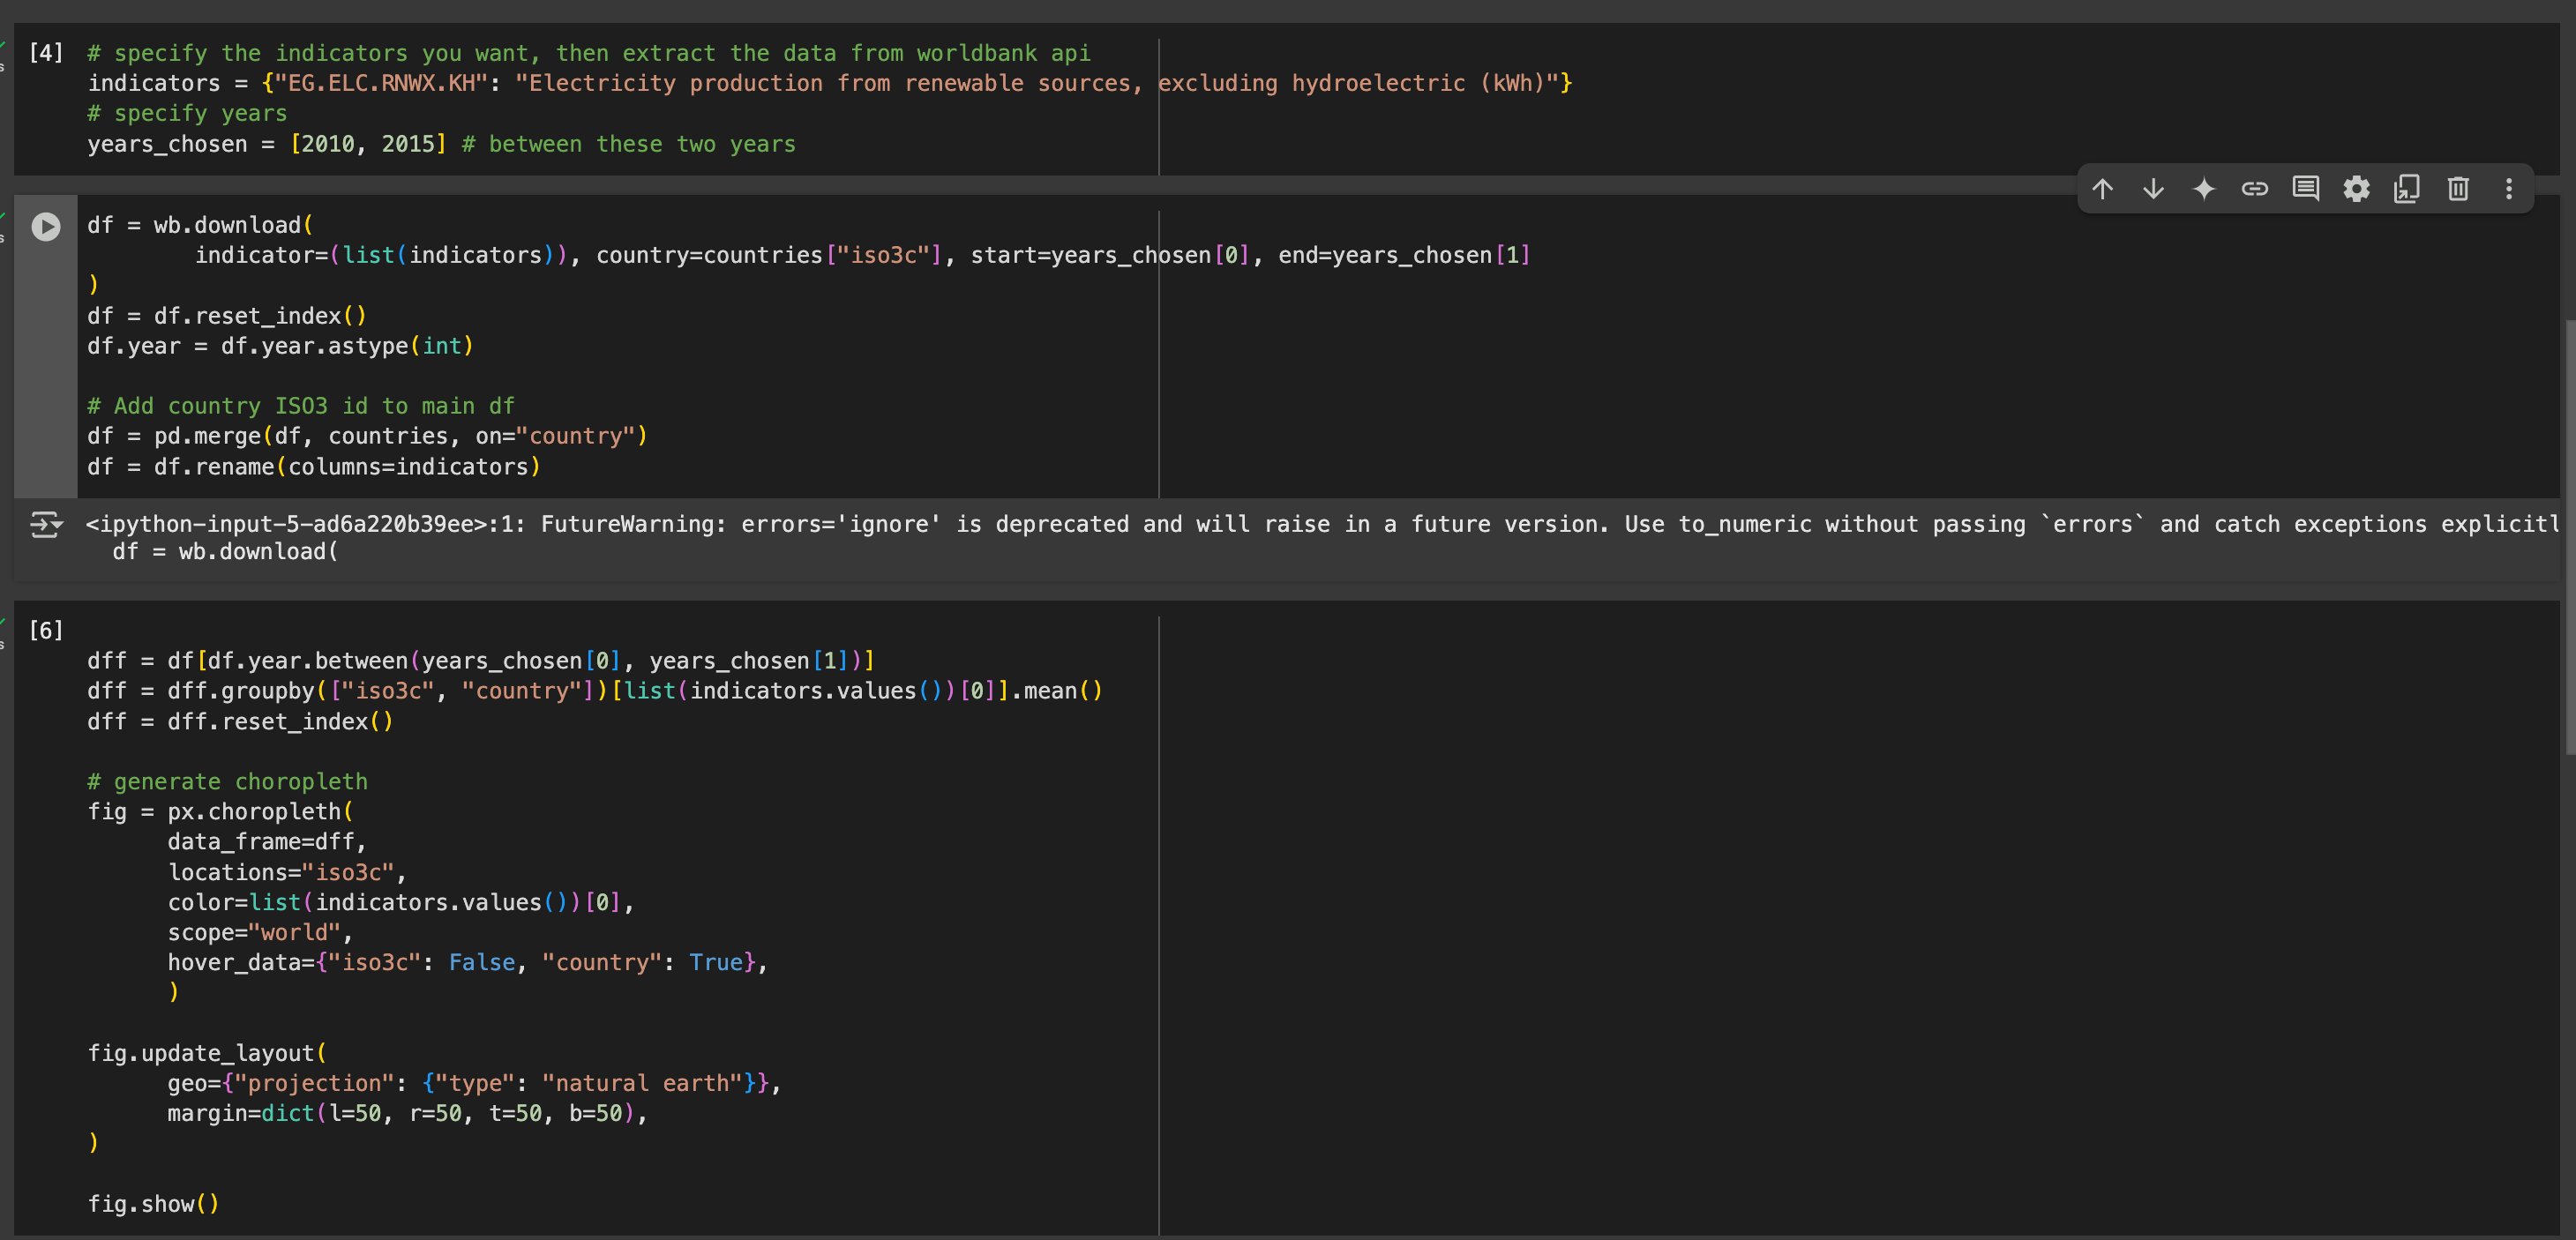Click the 'indicators = {"EG.ELC.RNWX.KH"' line
This screenshot has width=2576, height=1240.
tap(830, 84)
